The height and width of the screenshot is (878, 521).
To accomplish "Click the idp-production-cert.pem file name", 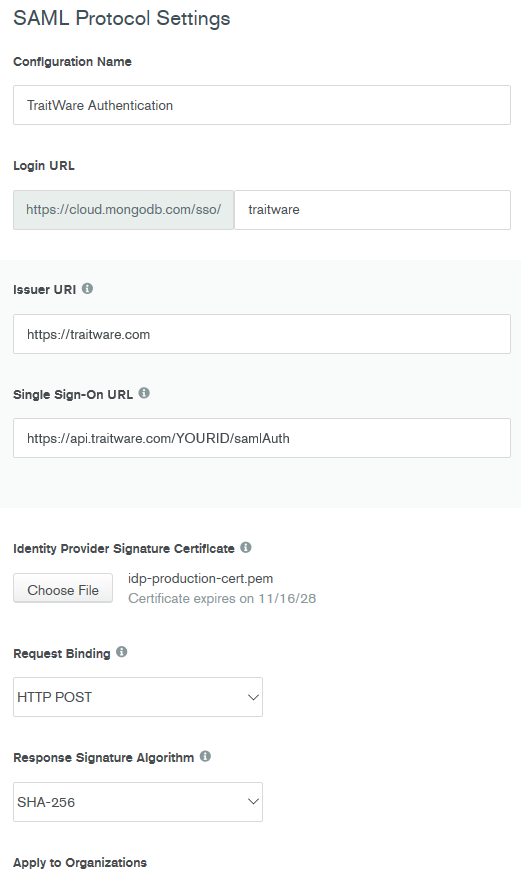I will pyautogui.click(x=201, y=578).
